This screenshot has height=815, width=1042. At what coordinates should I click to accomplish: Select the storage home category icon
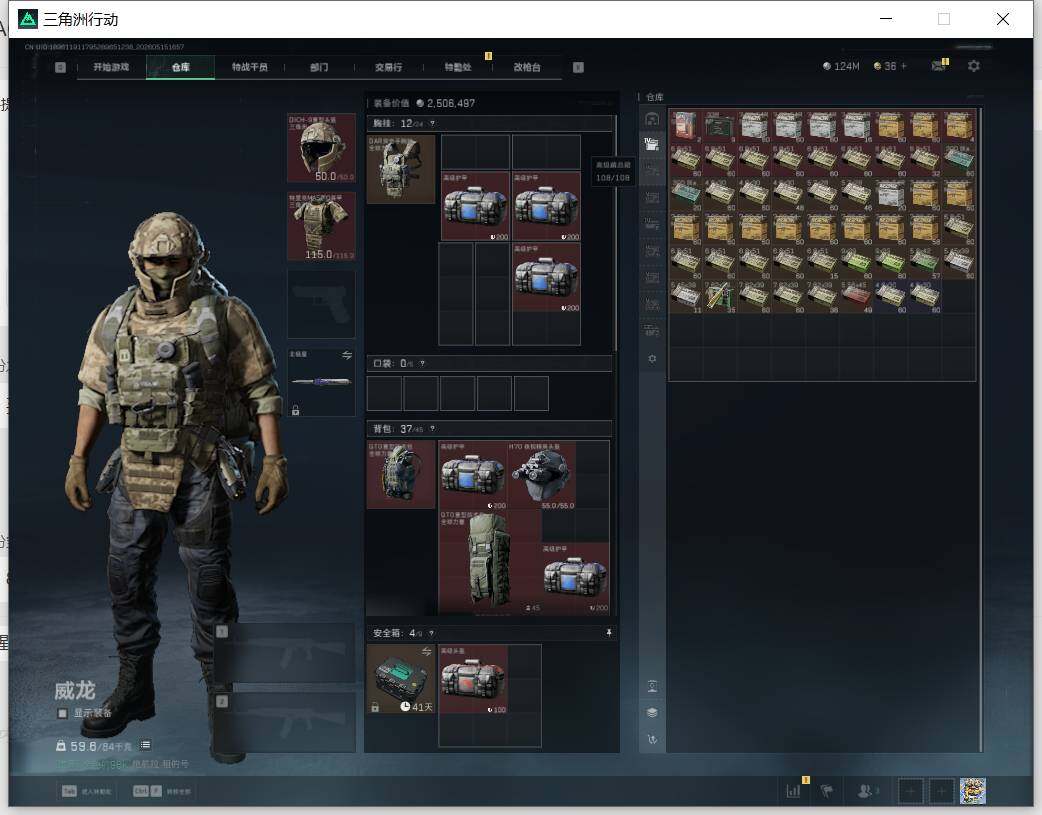coord(652,119)
